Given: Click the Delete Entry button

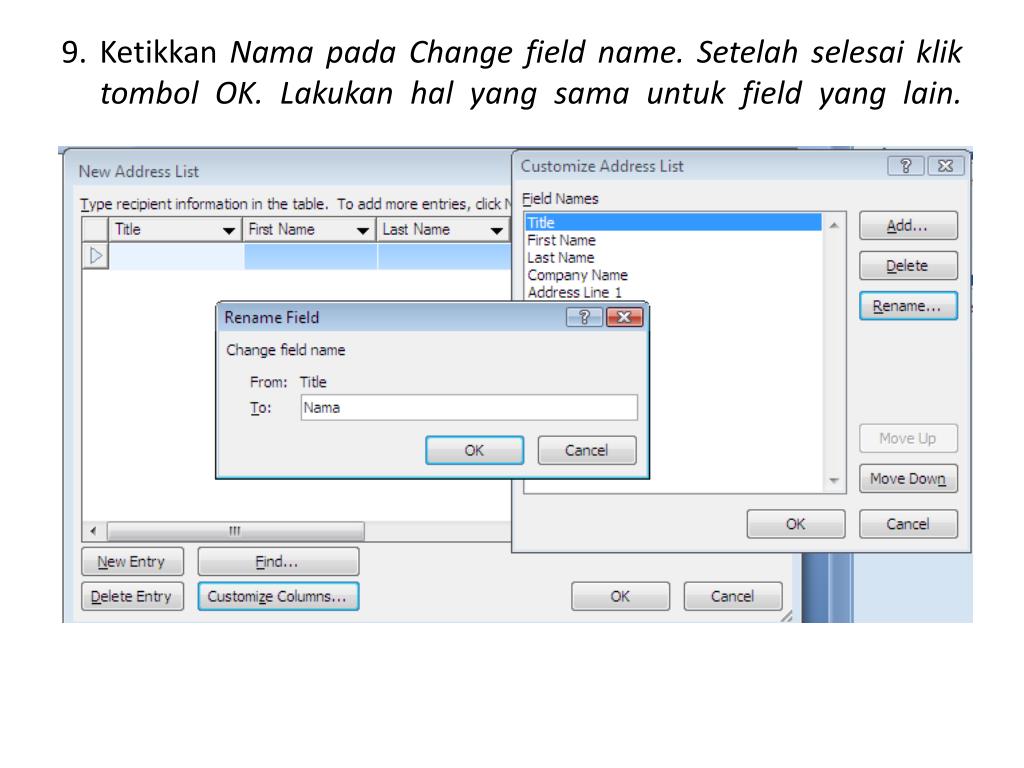Looking at the screenshot, I should pyautogui.click(x=133, y=596).
